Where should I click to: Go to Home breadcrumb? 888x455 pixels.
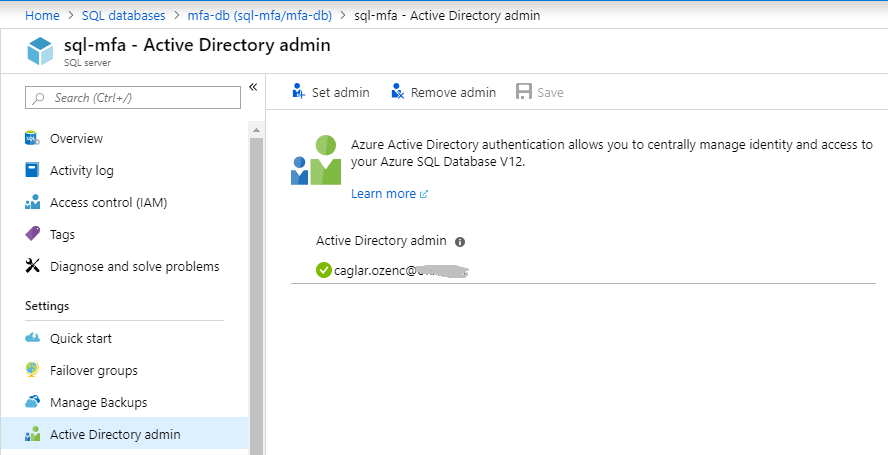[x=42, y=15]
